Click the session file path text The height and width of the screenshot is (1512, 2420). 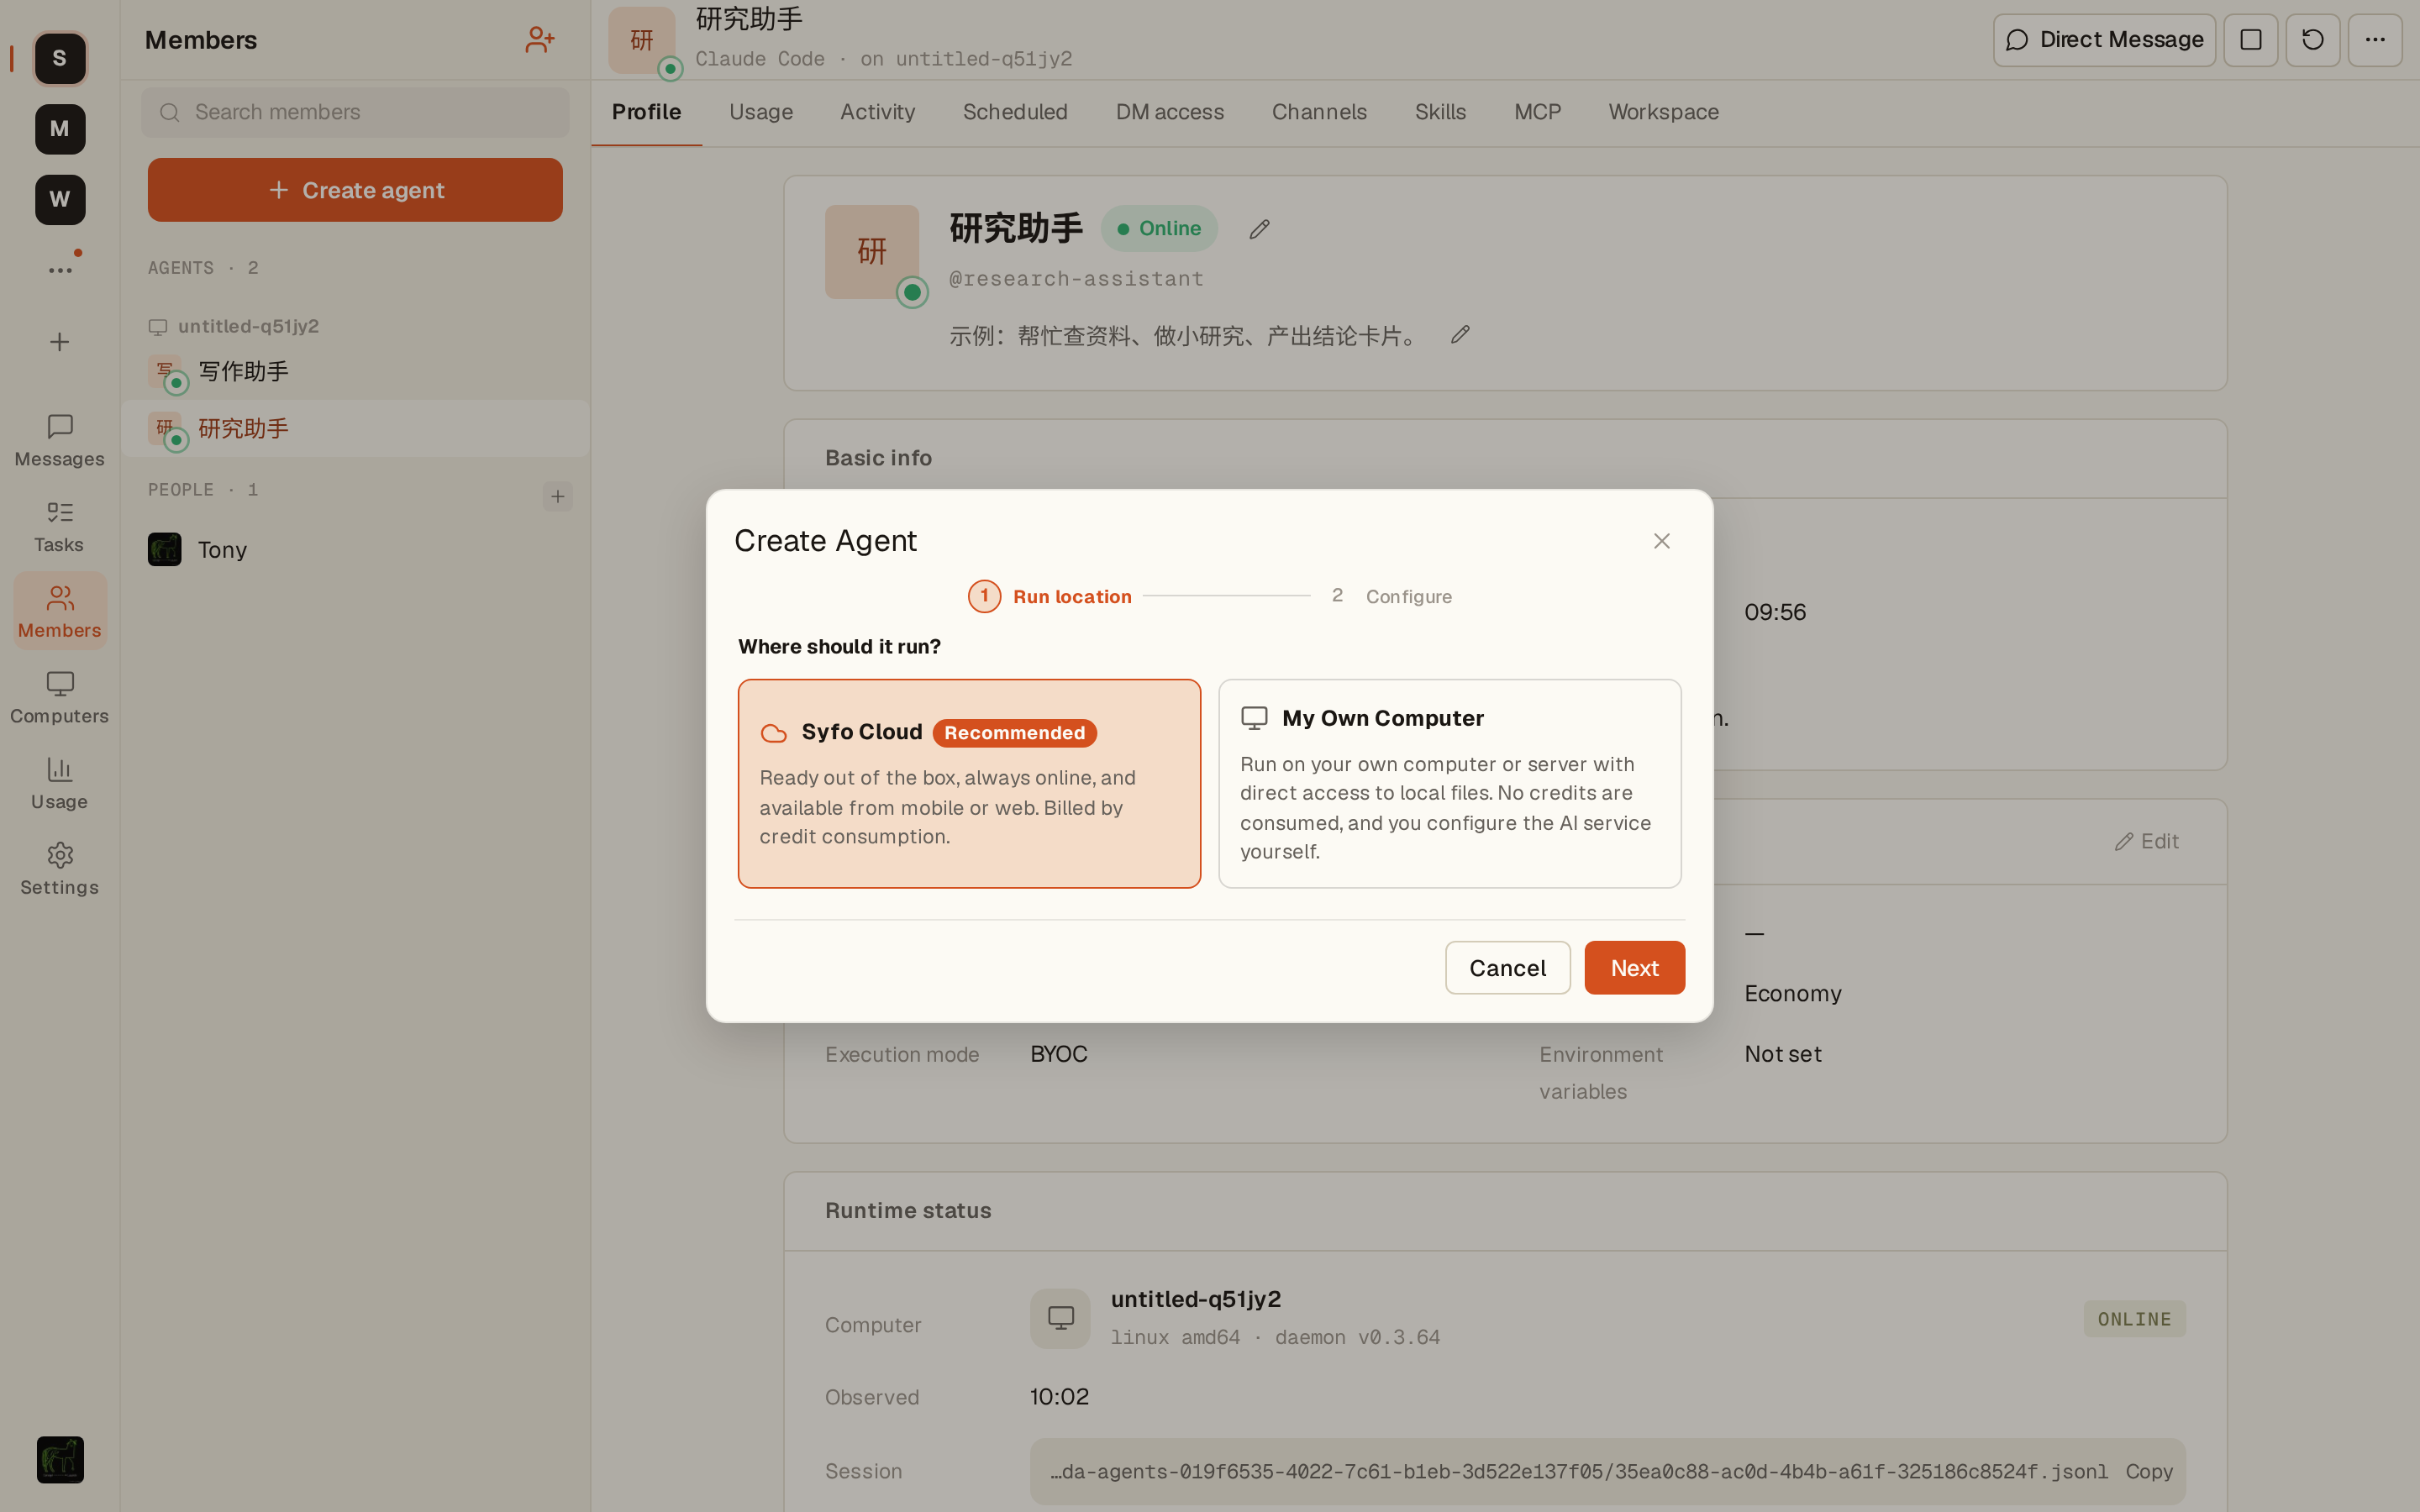pyautogui.click(x=1578, y=1471)
